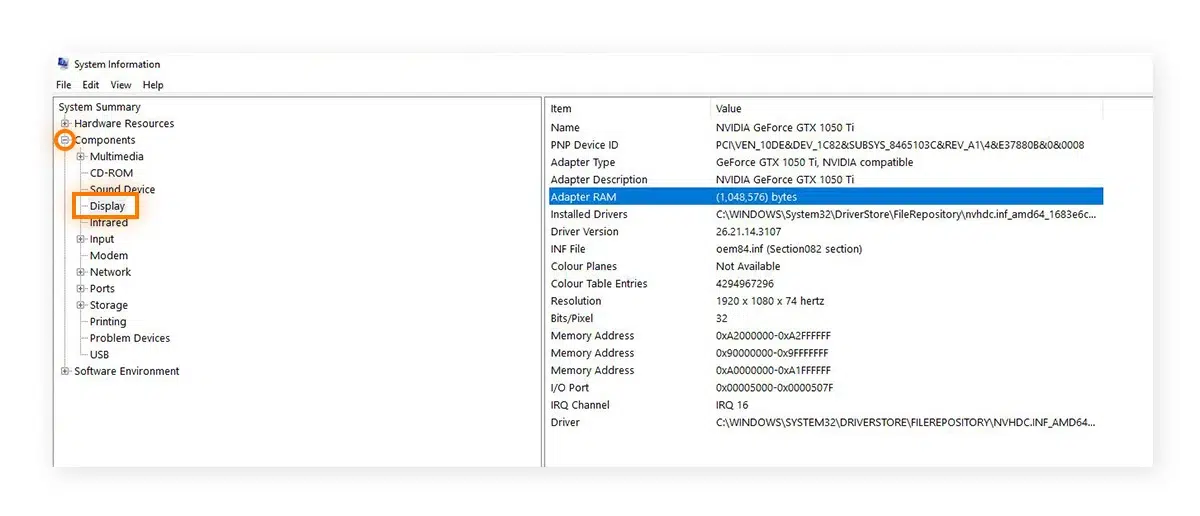Viewport: 1200px width, 516px height.
Task: Click the NVIDIA GeForce GTX 1050 Ti name value
Action: point(785,128)
